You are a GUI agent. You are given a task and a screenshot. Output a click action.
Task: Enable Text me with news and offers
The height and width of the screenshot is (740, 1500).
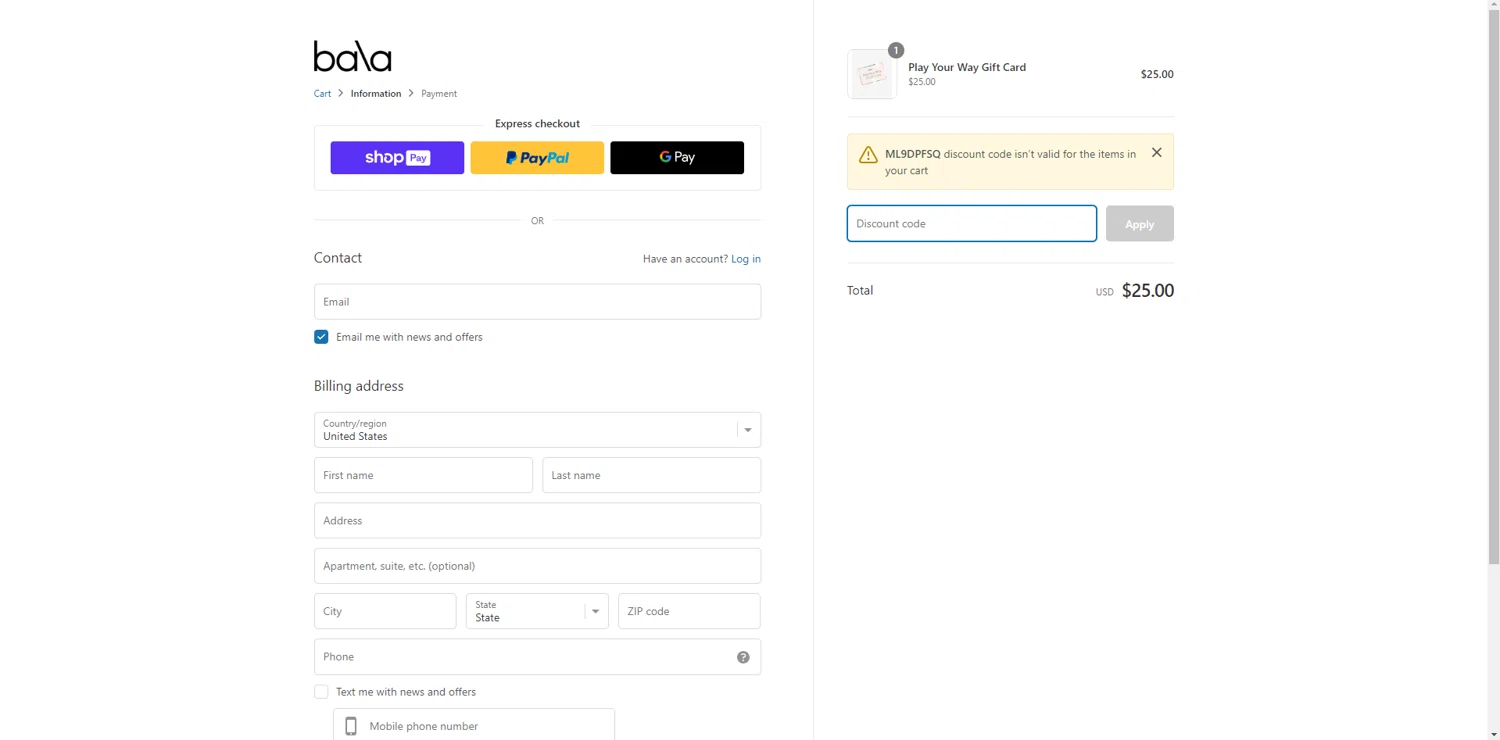pos(321,692)
